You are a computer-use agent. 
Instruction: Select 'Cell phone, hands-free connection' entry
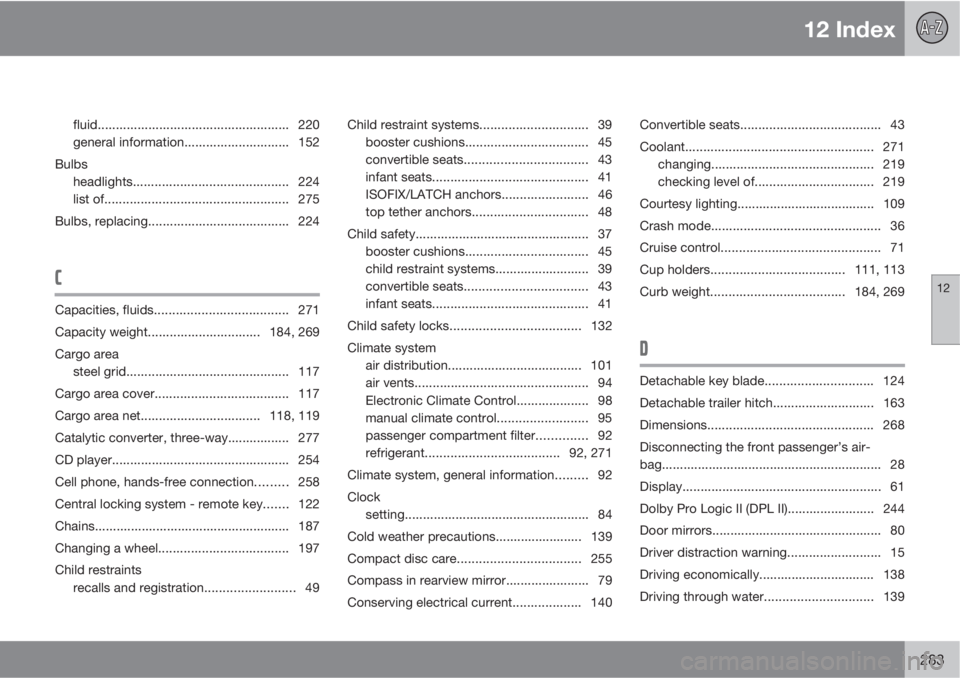(187, 481)
